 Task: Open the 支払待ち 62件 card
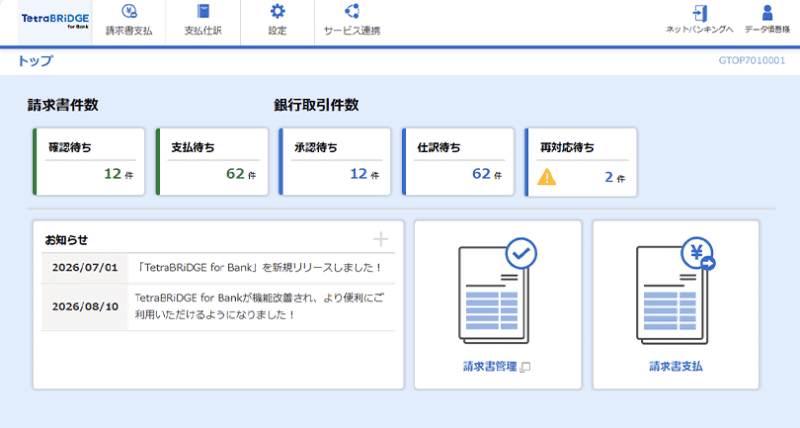(212, 162)
